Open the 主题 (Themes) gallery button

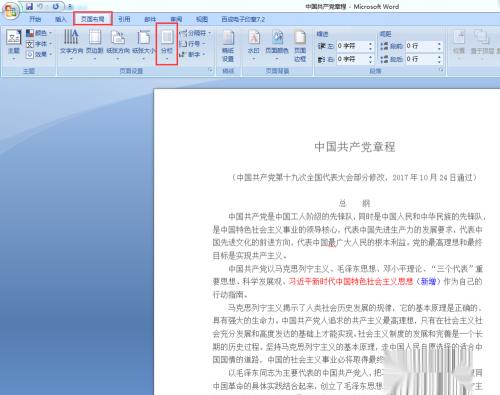[x=14, y=45]
